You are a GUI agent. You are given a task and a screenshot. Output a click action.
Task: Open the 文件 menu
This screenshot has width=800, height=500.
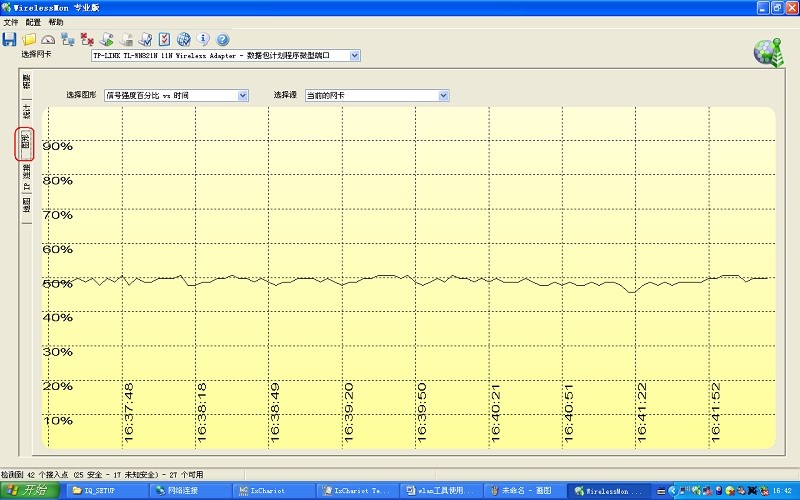pyautogui.click(x=10, y=21)
